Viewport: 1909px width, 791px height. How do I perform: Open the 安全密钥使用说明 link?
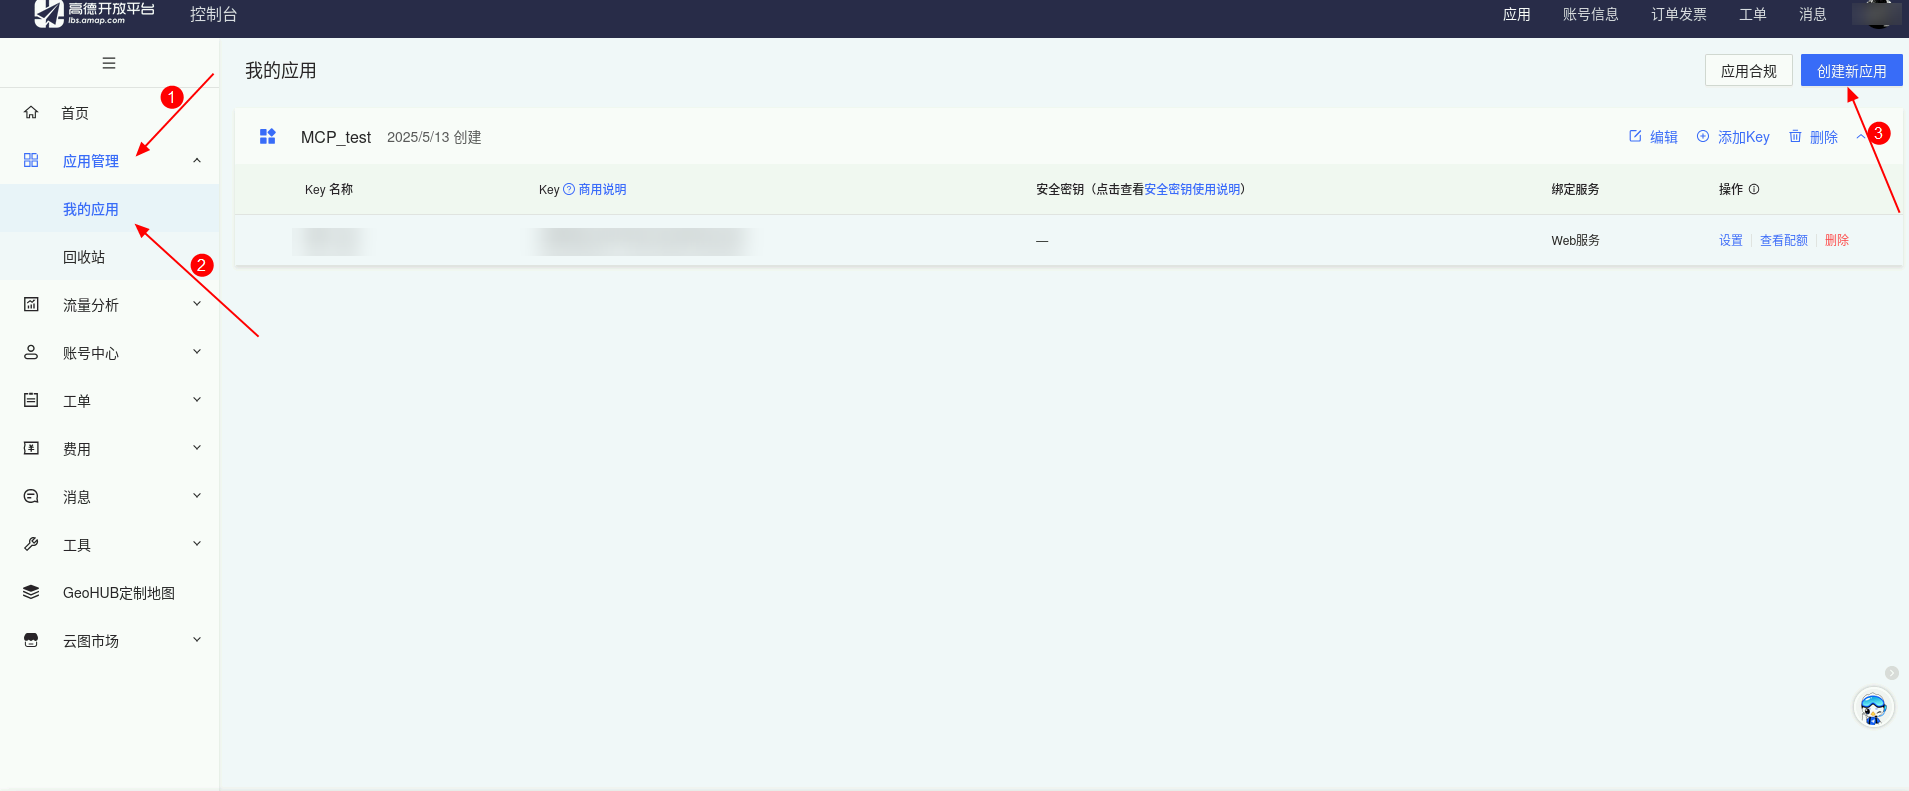coord(1192,189)
